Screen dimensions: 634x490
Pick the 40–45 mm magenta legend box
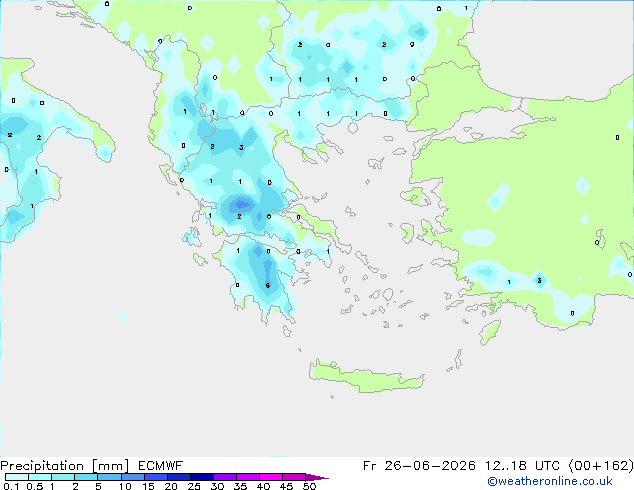(x=271, y=477)
